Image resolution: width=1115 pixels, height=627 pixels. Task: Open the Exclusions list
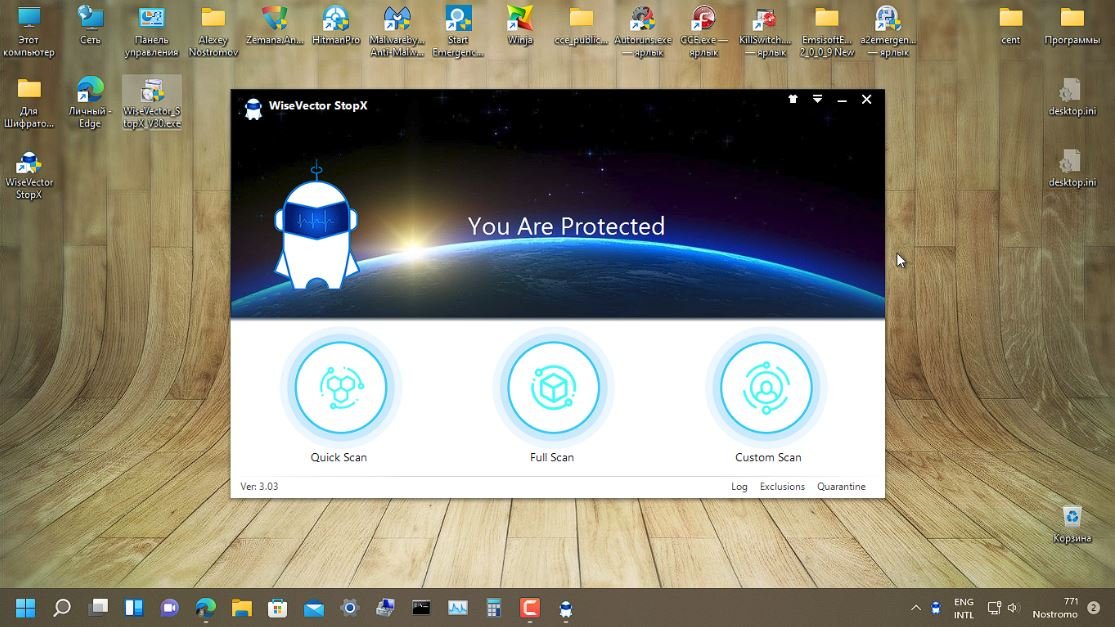pos(782,487)
